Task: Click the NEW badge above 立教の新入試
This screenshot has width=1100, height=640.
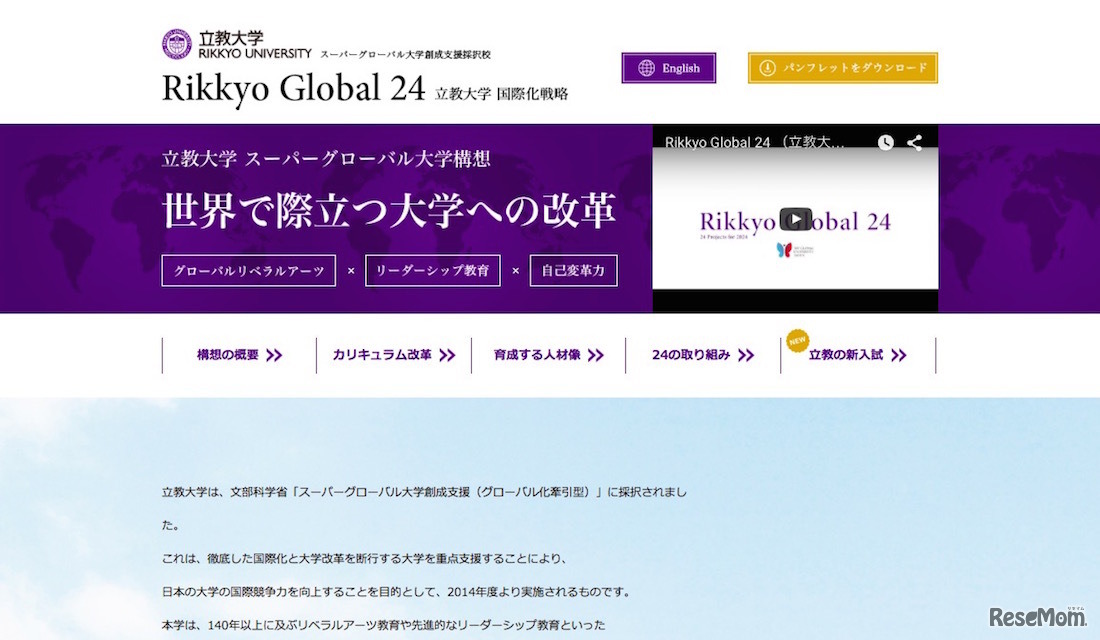Action: 797,338
